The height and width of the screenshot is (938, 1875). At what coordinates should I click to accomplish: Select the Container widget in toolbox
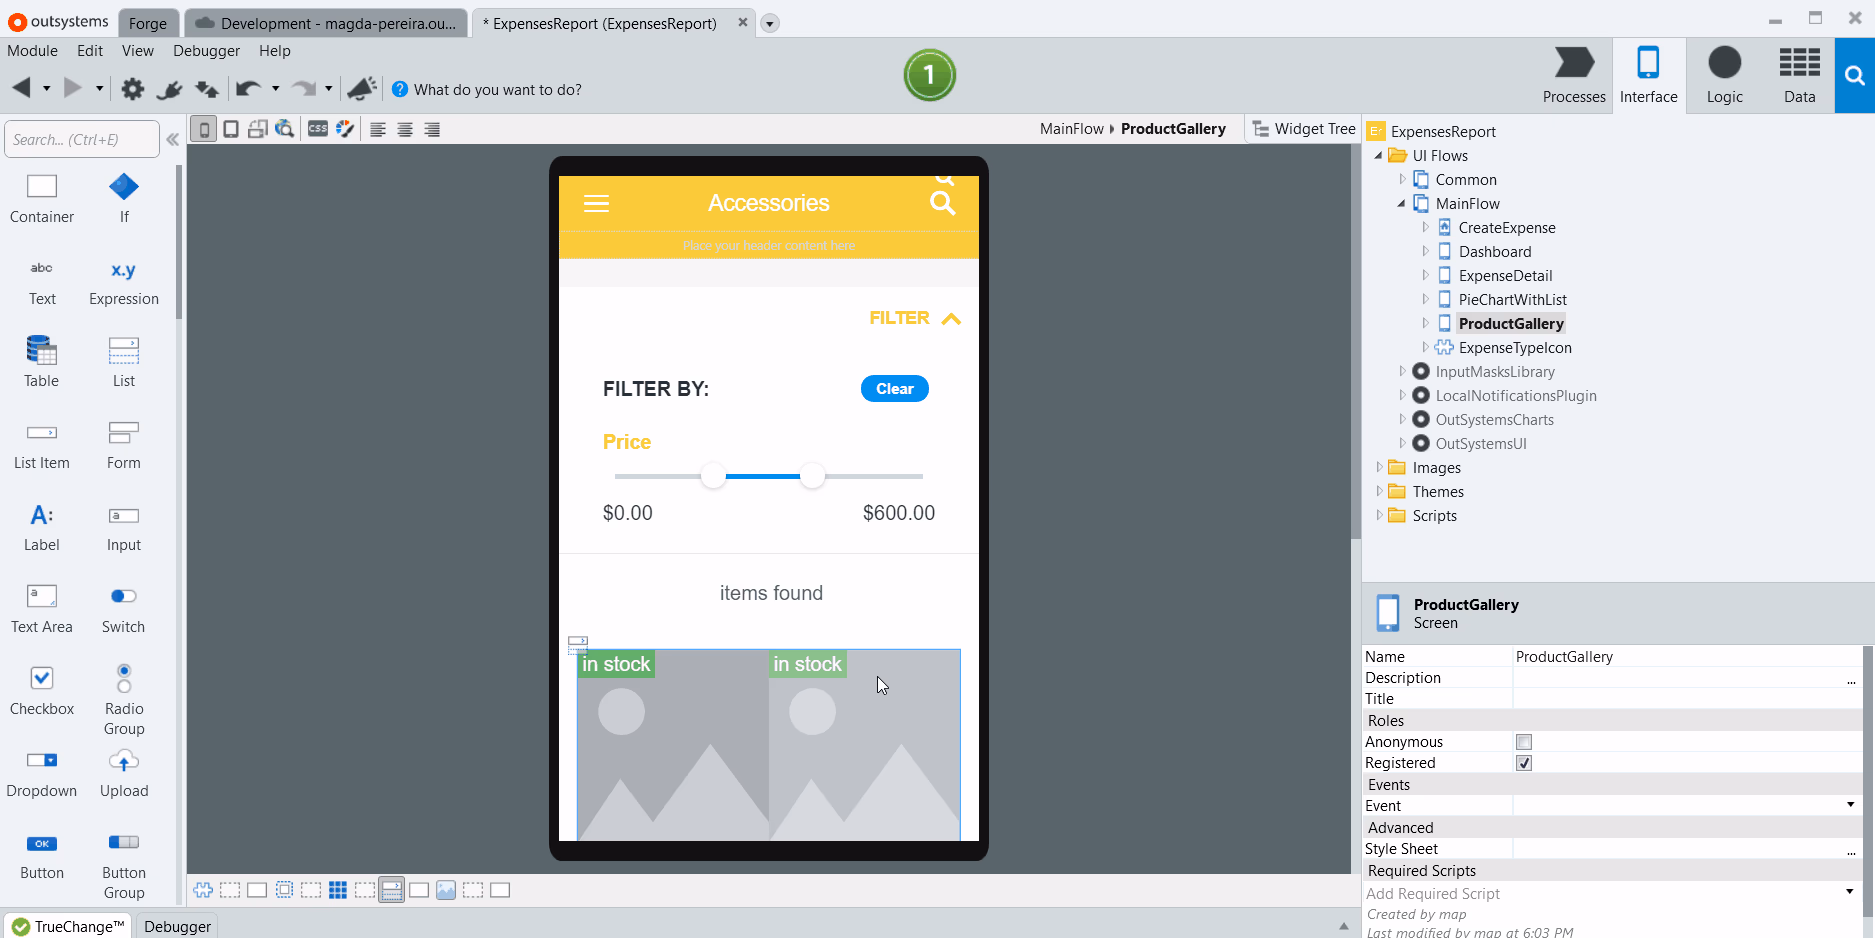pos(42,198)
